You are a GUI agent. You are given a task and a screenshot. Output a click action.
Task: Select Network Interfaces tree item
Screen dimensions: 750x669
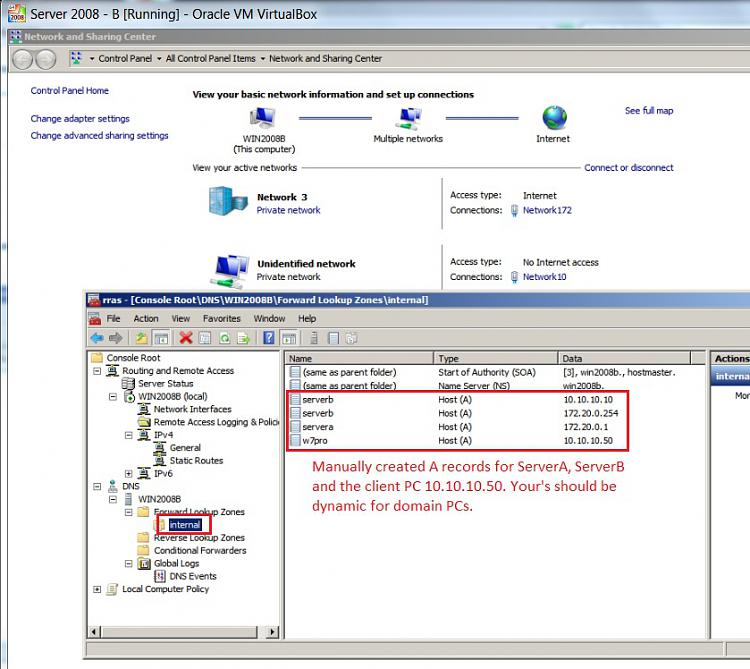(192, 409)
